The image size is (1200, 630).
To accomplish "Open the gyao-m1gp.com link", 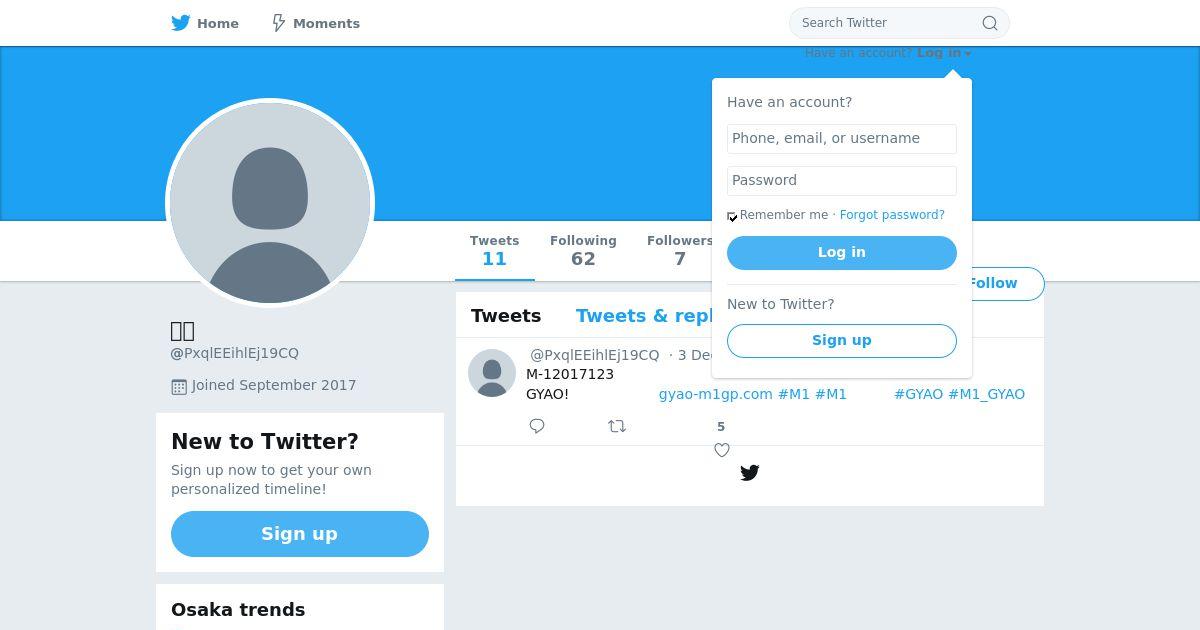I will 716,394.
